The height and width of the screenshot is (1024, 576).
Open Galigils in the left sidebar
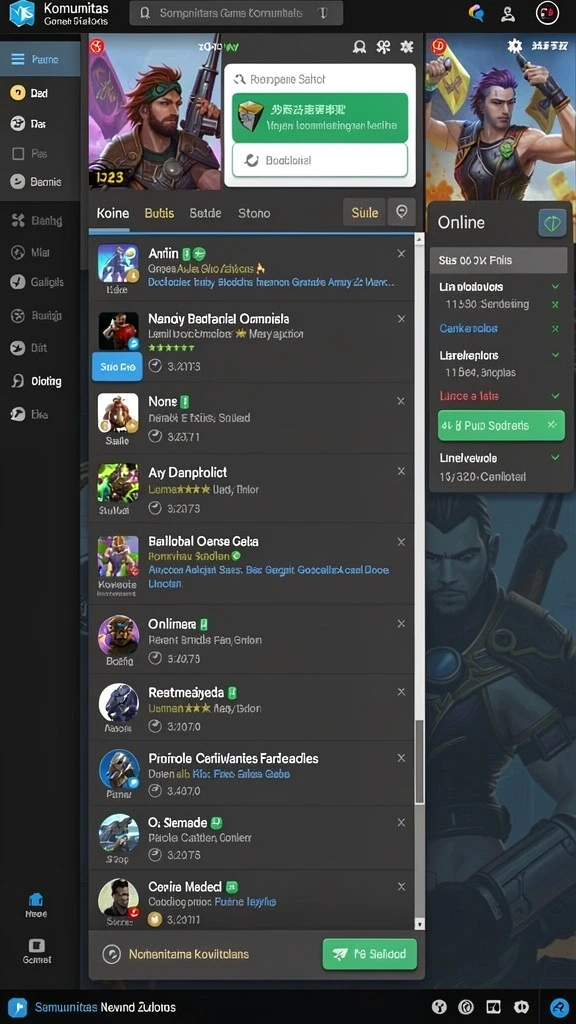click(x=39, y=282)
